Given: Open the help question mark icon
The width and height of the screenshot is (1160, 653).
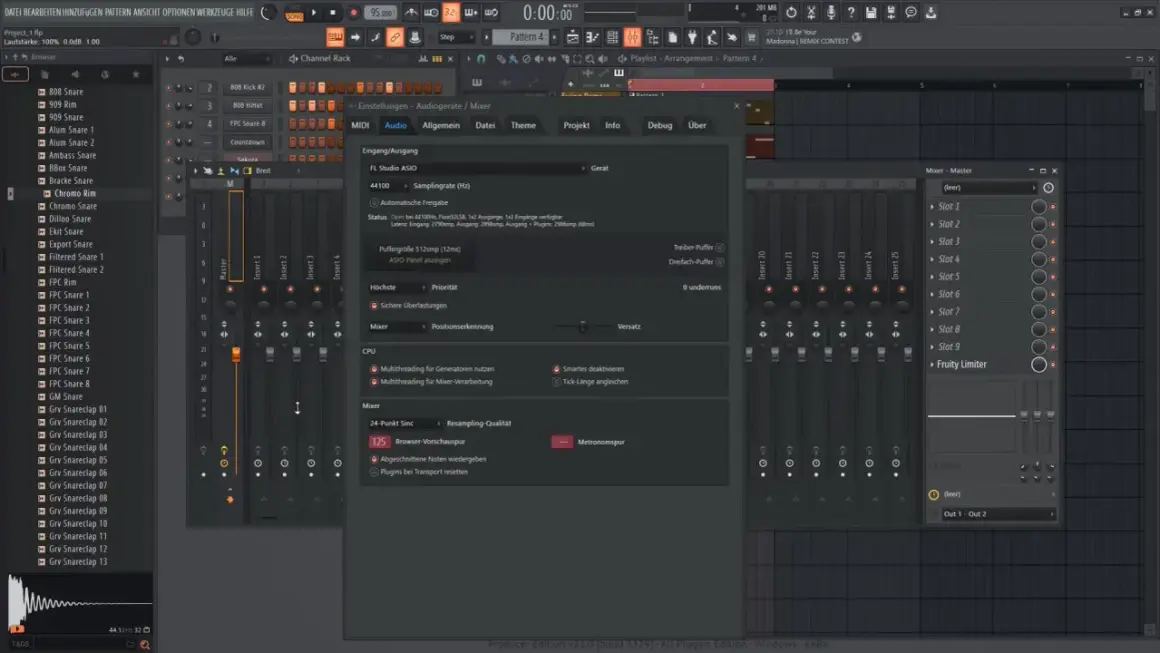Looking at the screenshot, I should (851, 13).
